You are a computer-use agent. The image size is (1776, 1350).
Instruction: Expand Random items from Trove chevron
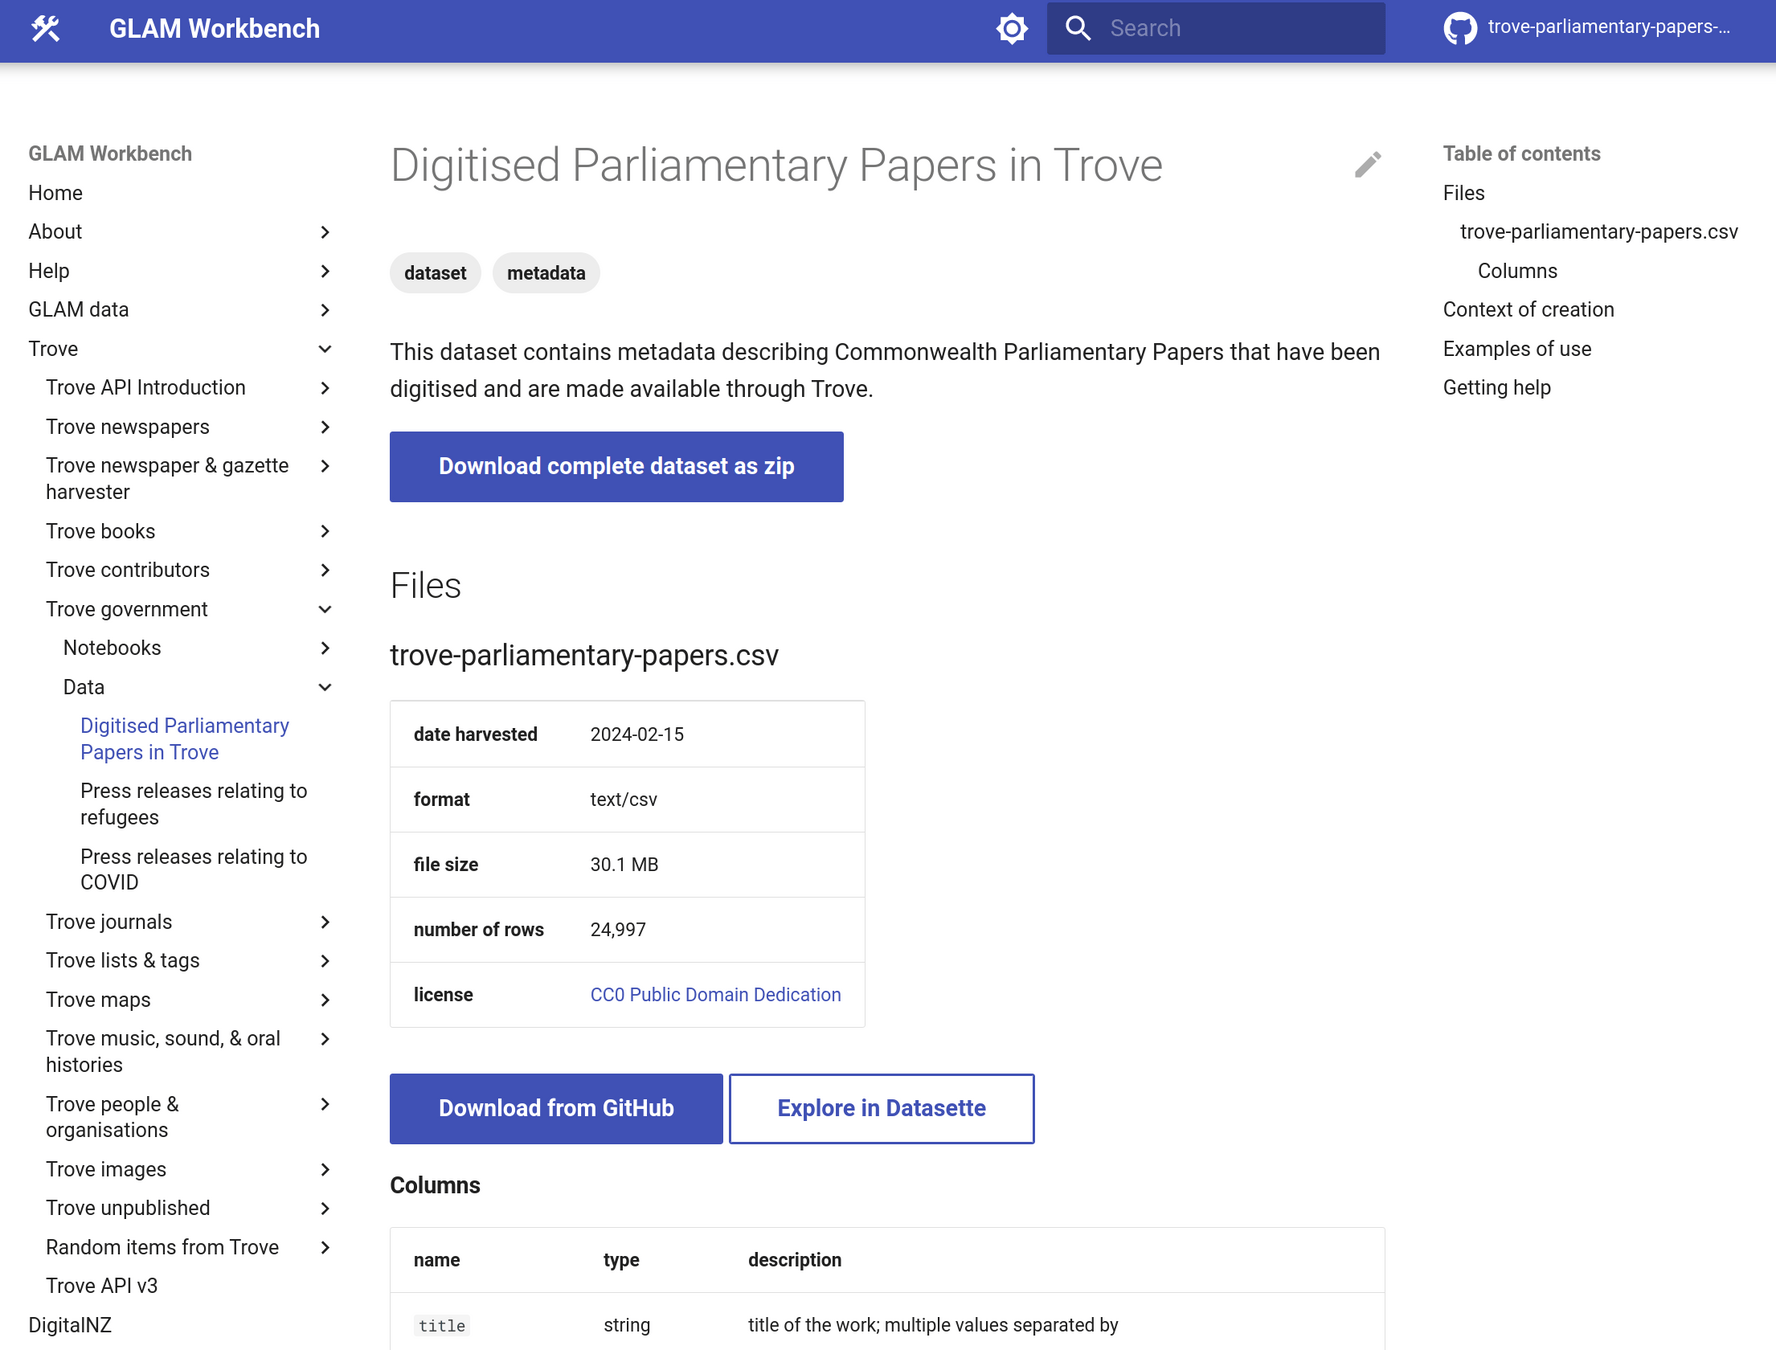pyautogui.click(x=325, y=1247)
